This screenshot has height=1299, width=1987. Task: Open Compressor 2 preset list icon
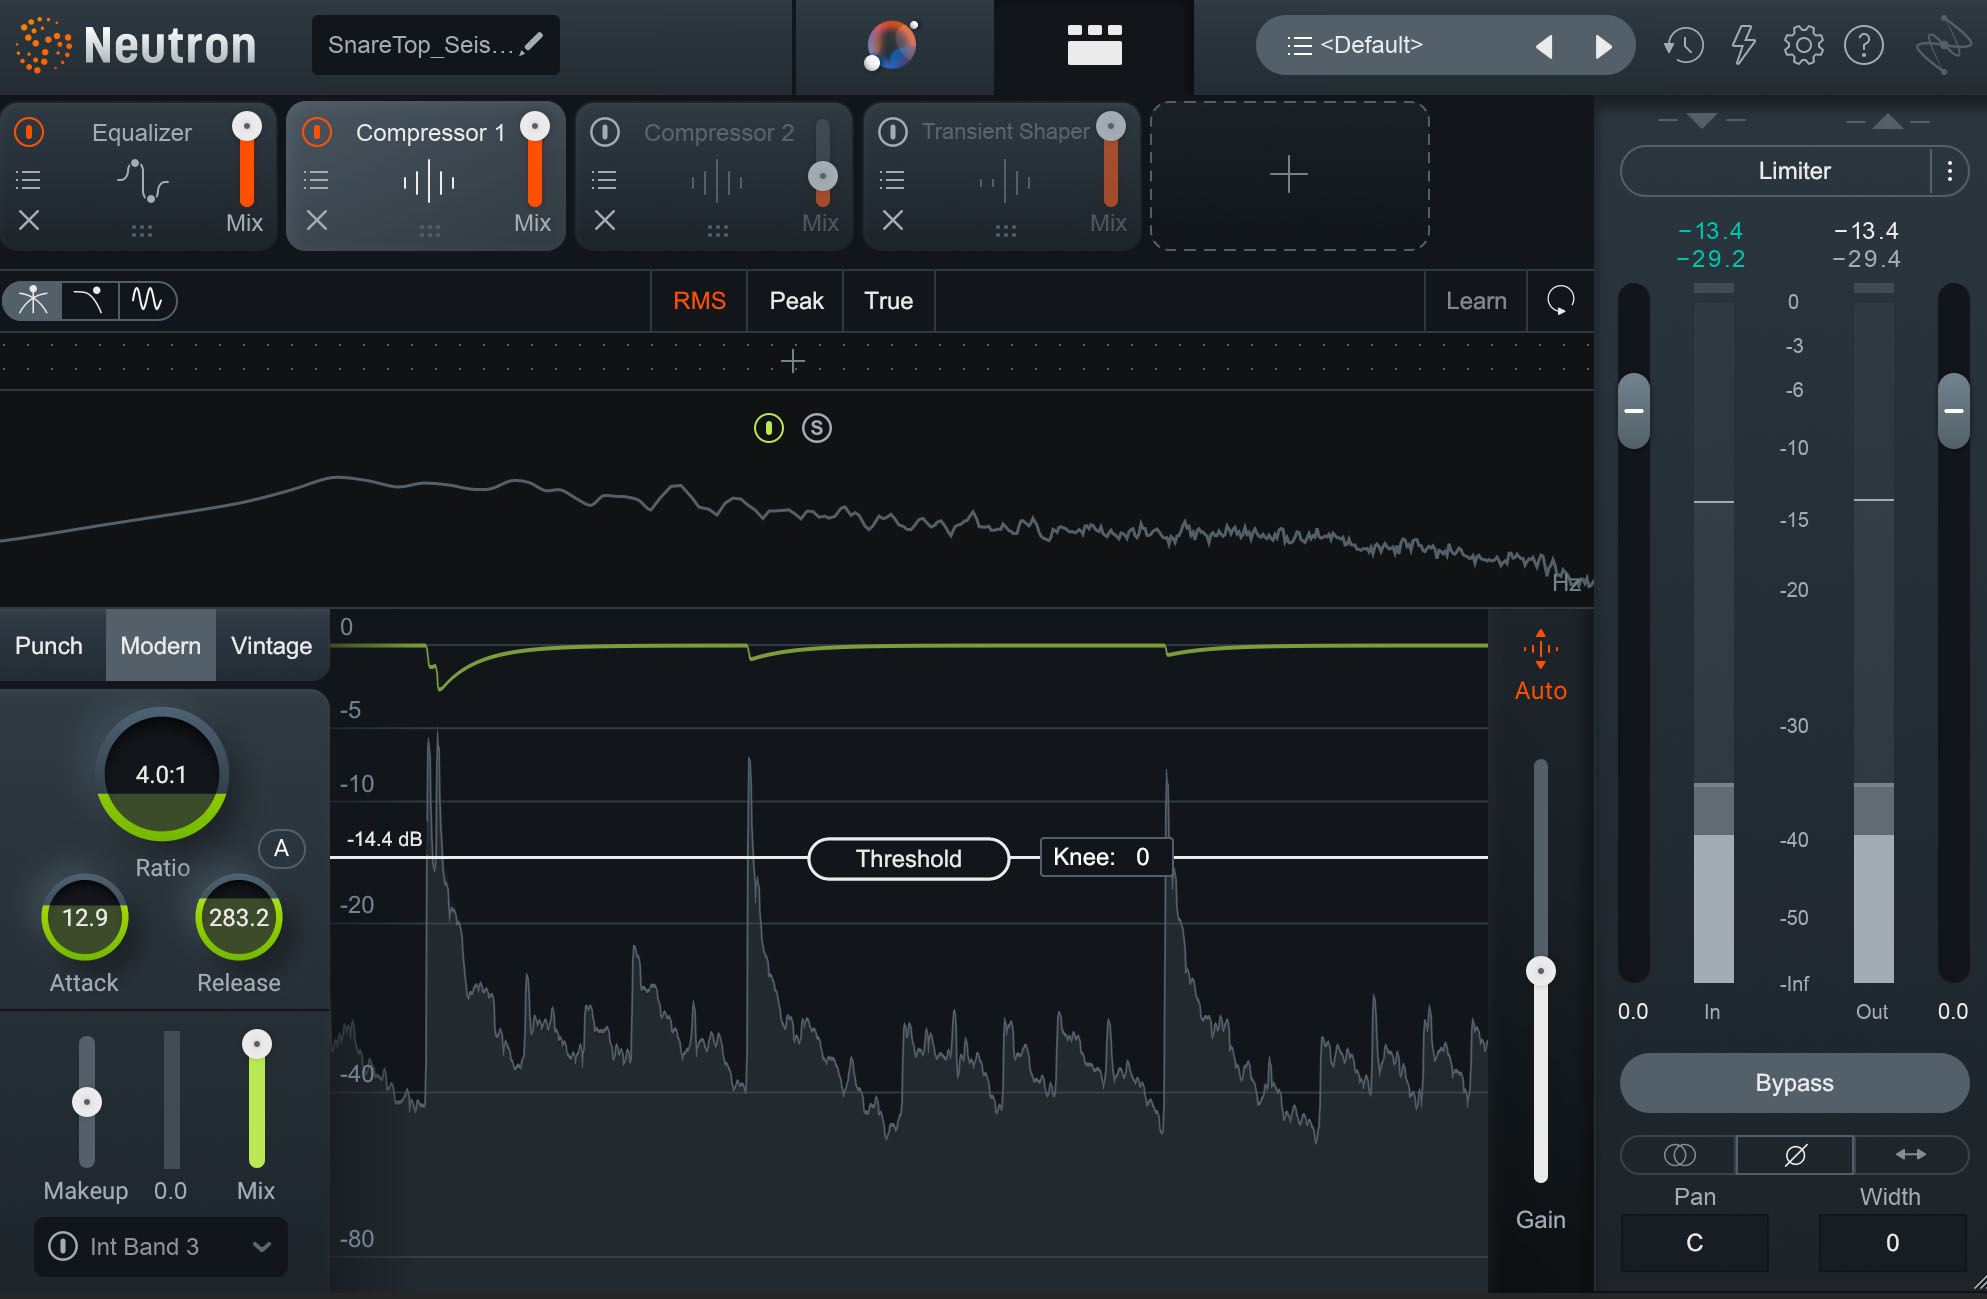(604, 180)
